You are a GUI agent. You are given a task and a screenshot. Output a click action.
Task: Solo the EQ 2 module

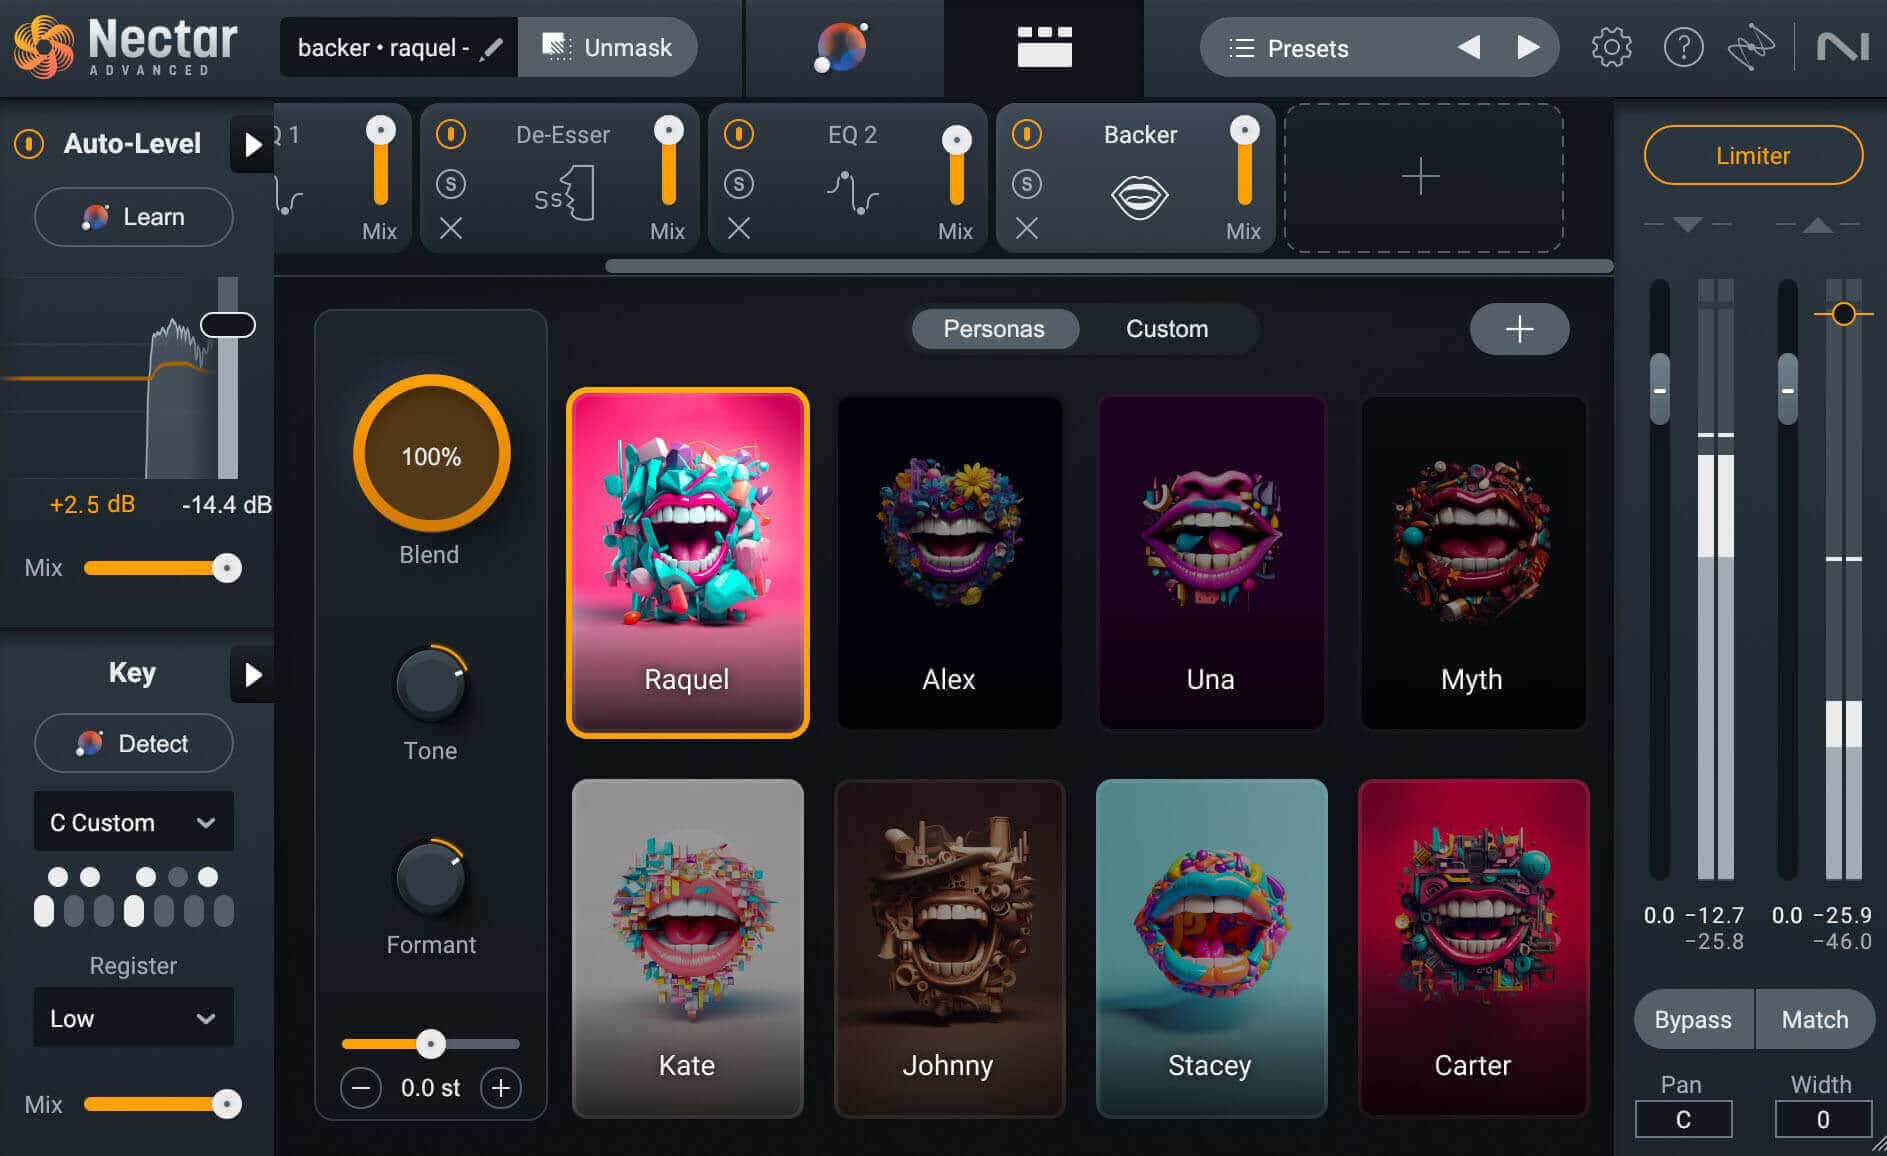739,184
